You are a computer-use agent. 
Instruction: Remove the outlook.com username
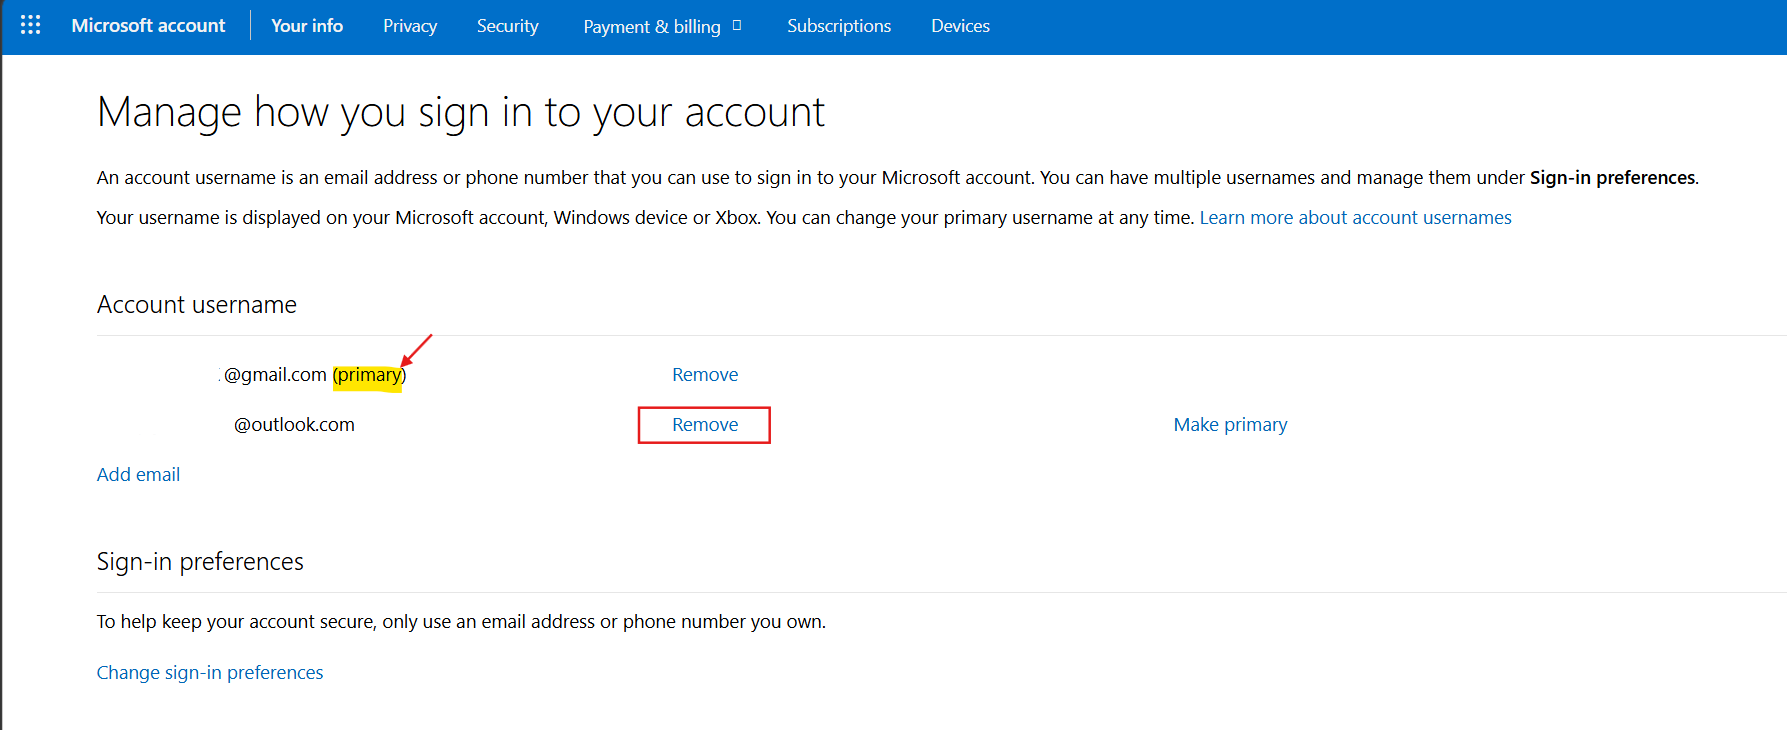[x=705, y=425]
